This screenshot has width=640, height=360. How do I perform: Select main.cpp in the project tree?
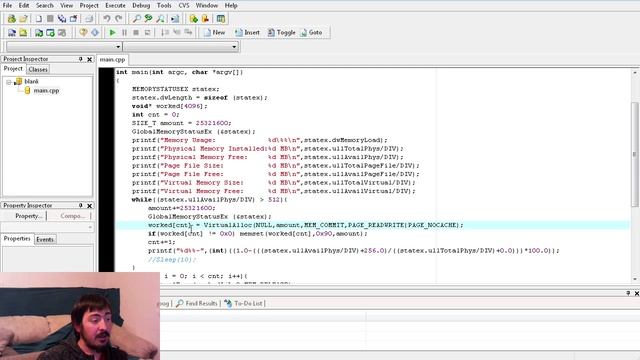click(x=46, y=91)
